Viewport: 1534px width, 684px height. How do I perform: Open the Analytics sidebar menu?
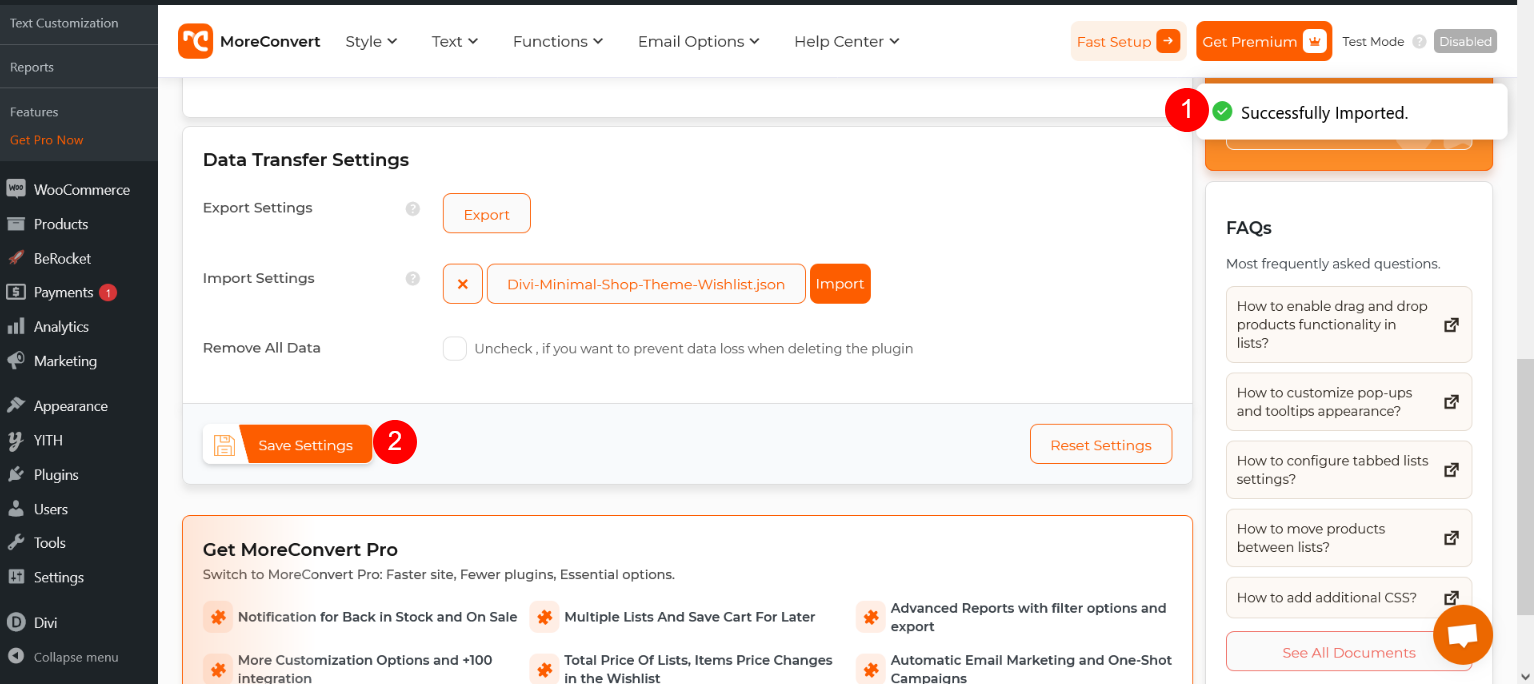(x=79, y=327)
